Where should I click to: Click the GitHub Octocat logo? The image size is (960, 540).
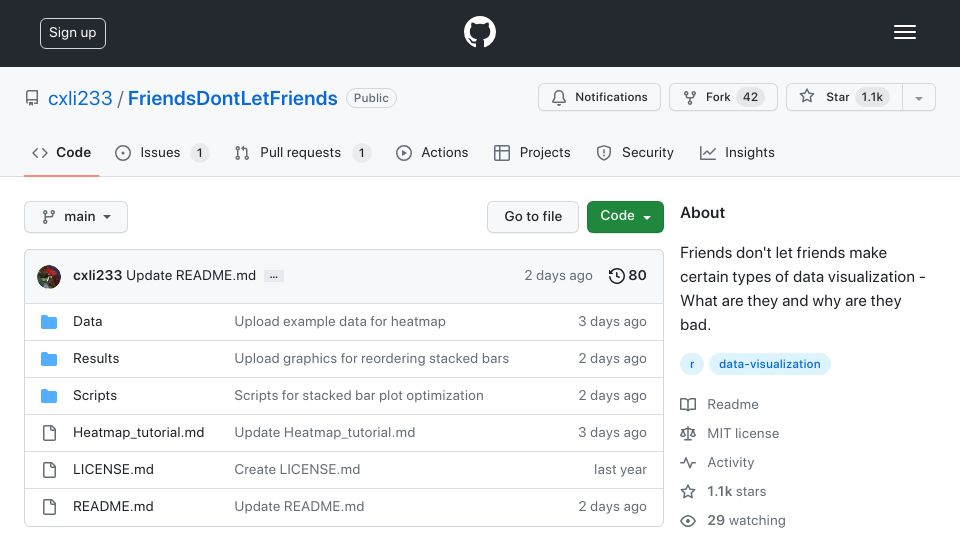pos(479,32)
